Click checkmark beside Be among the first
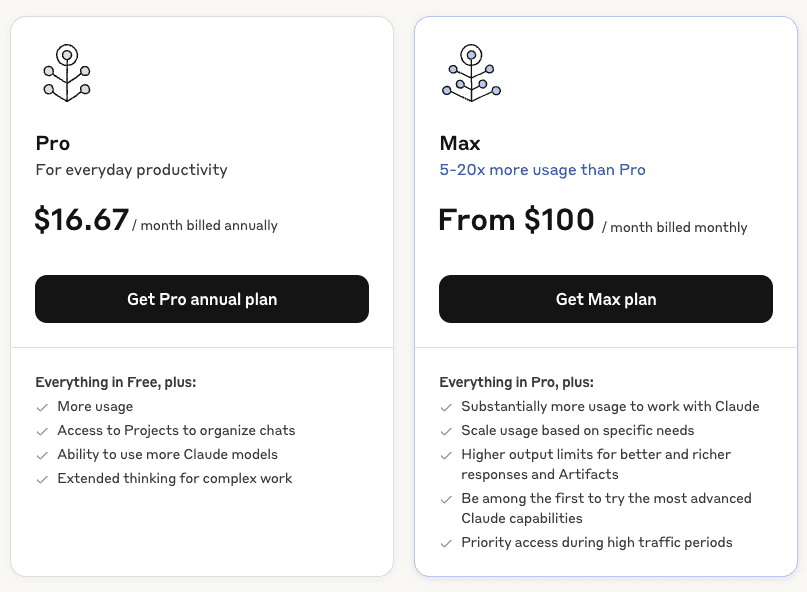The width and height of the screenshot is (807, 592). pos(446,499)
